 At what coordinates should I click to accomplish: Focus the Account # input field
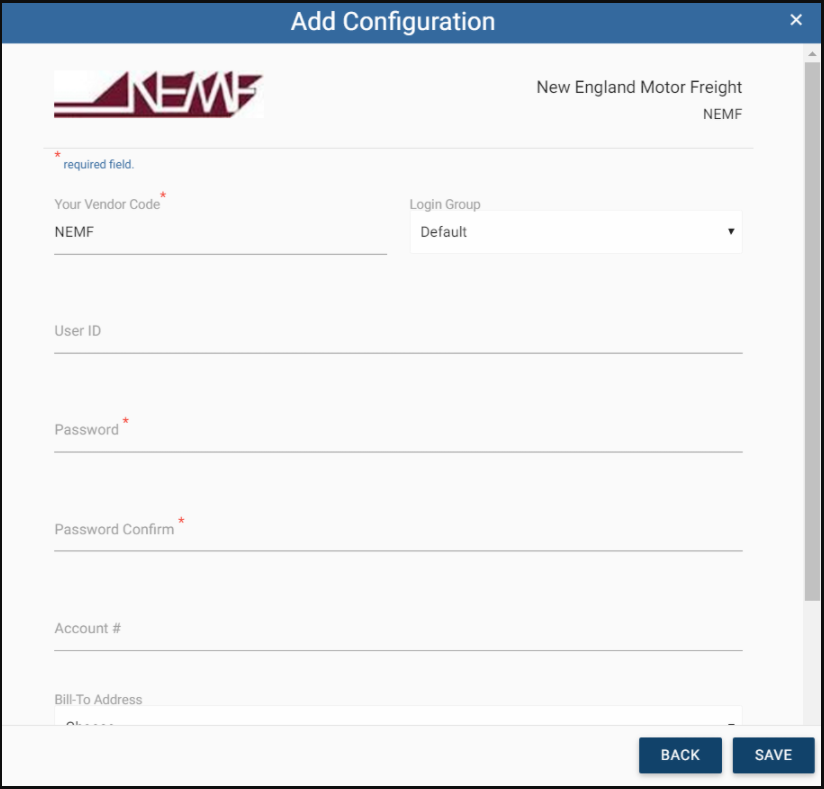[x=398, y=629]
